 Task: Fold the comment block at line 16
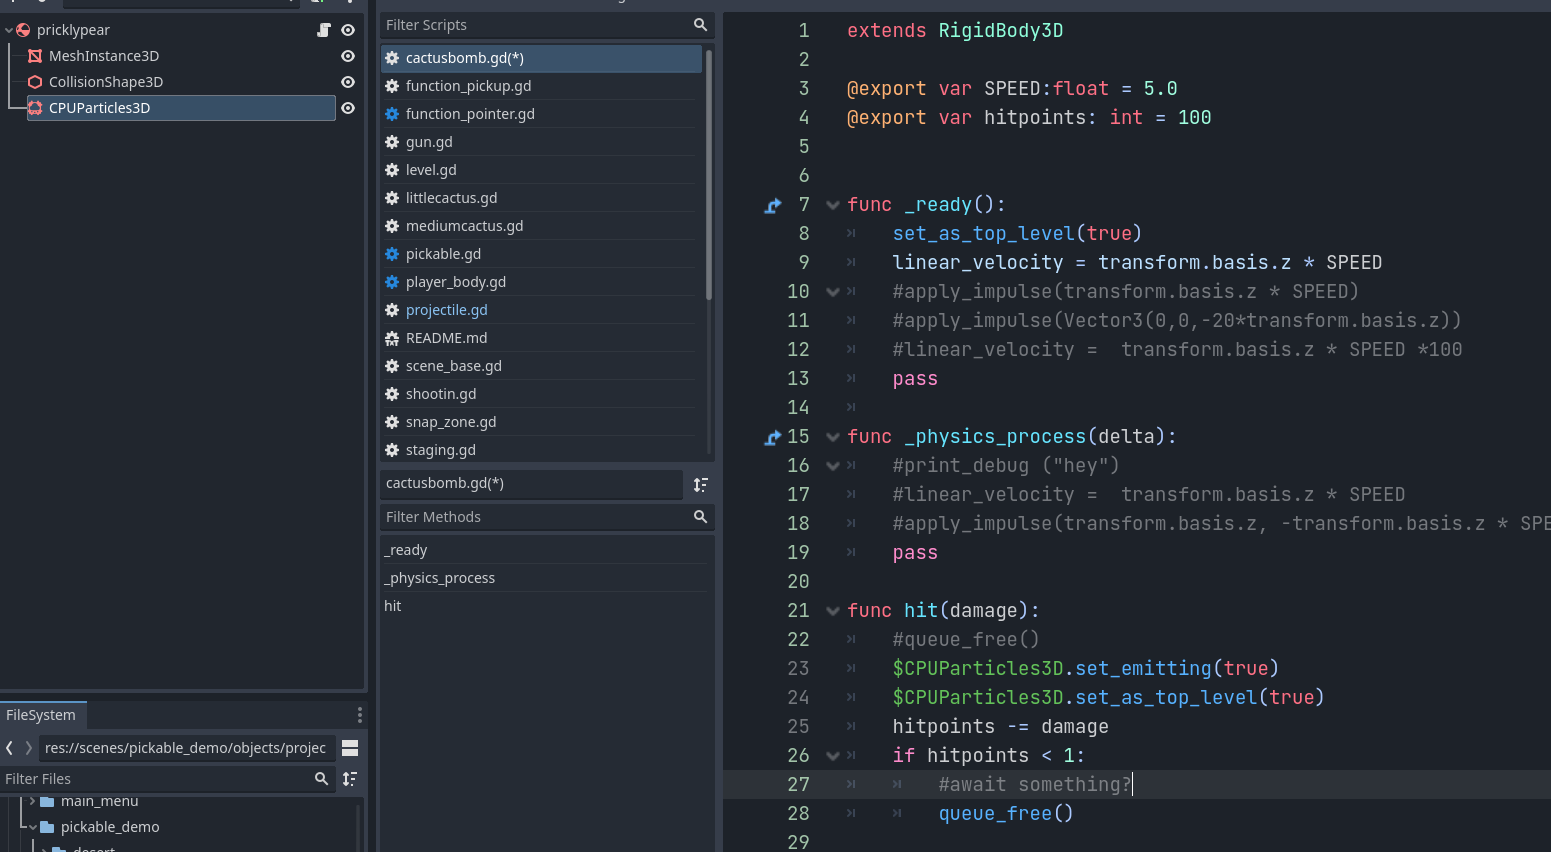tap(832, 466)
